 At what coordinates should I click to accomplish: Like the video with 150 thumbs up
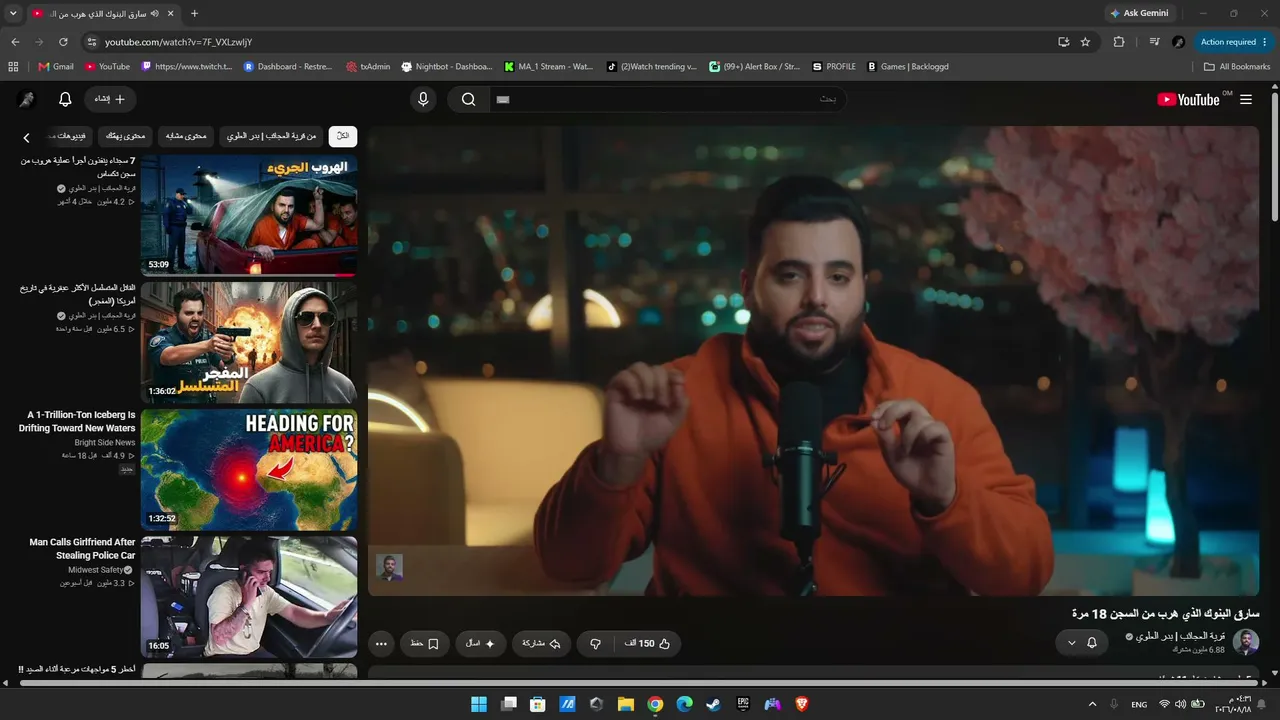pos(648,644)
